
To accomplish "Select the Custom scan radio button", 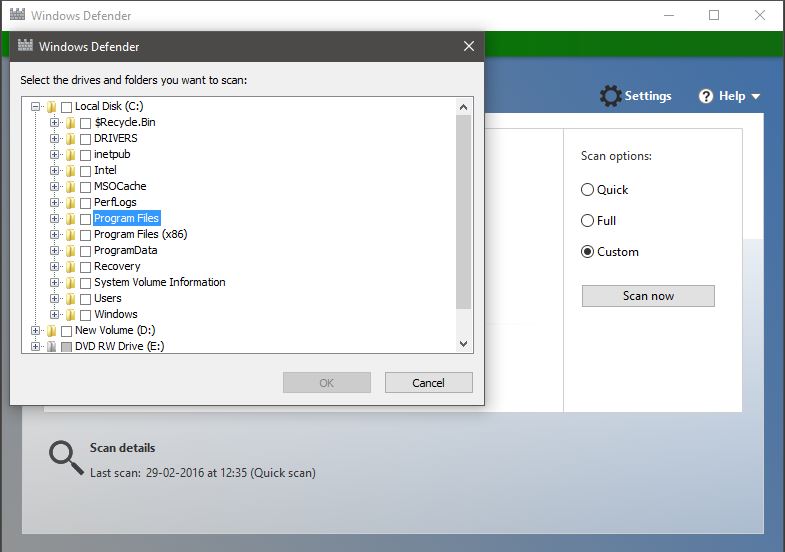I will click(587, 252).
